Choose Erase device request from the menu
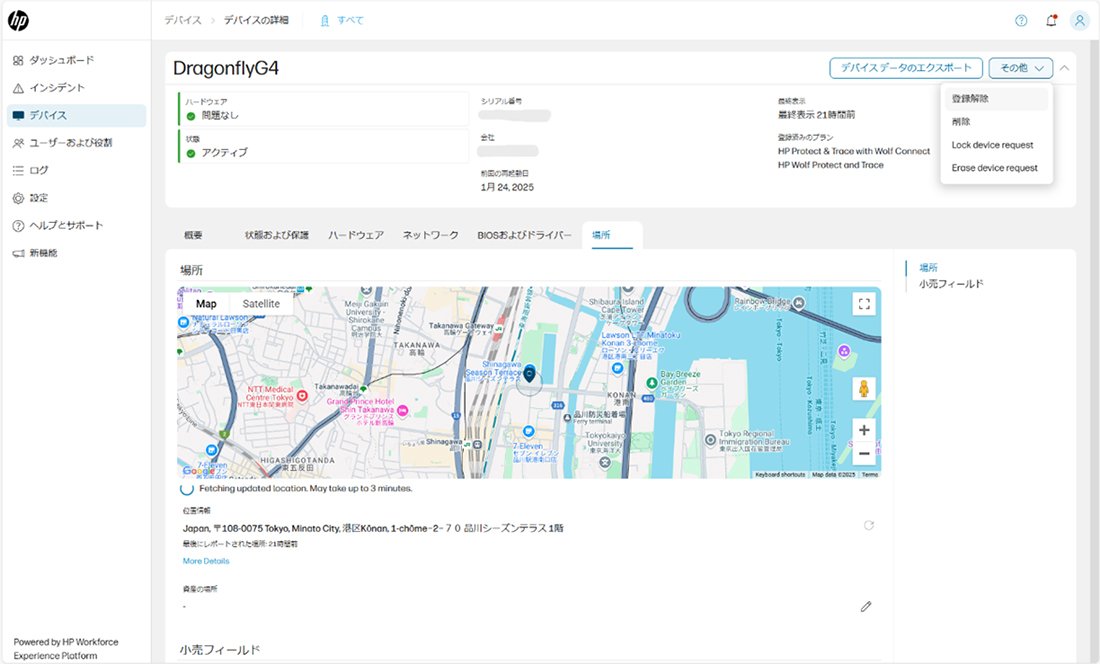The width and height of the screenshot is (1100, 664). click(x=996, y=168)
